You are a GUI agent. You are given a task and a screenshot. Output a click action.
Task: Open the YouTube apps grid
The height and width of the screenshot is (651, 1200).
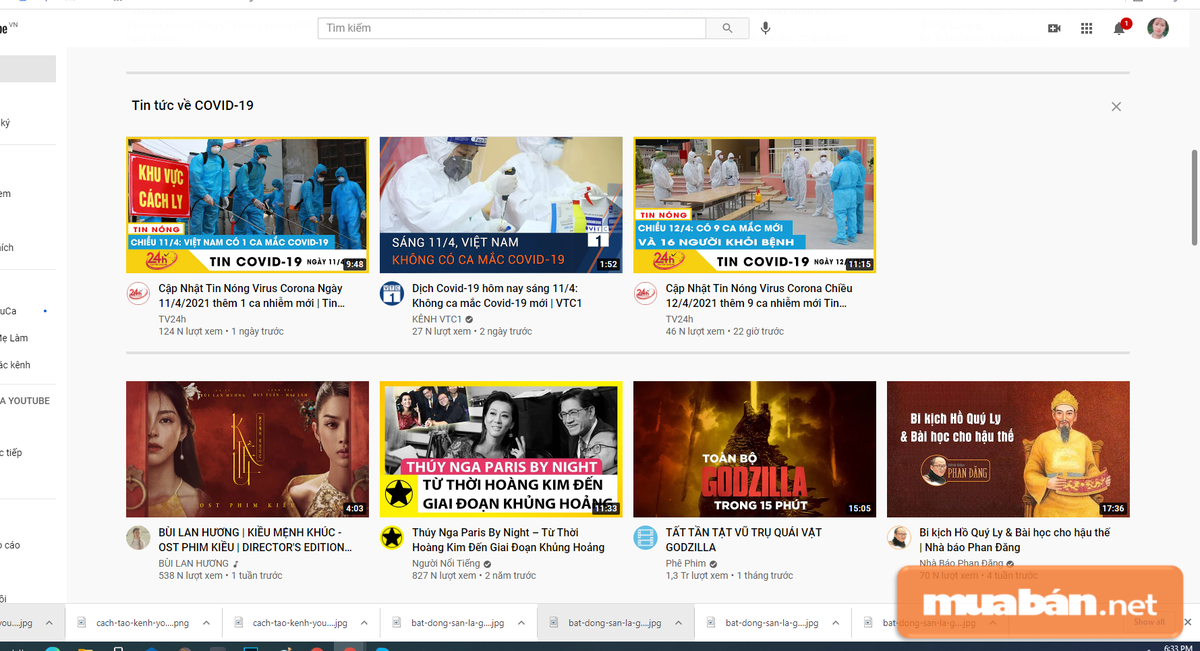pyautogui.click(x=1087, y=28)
